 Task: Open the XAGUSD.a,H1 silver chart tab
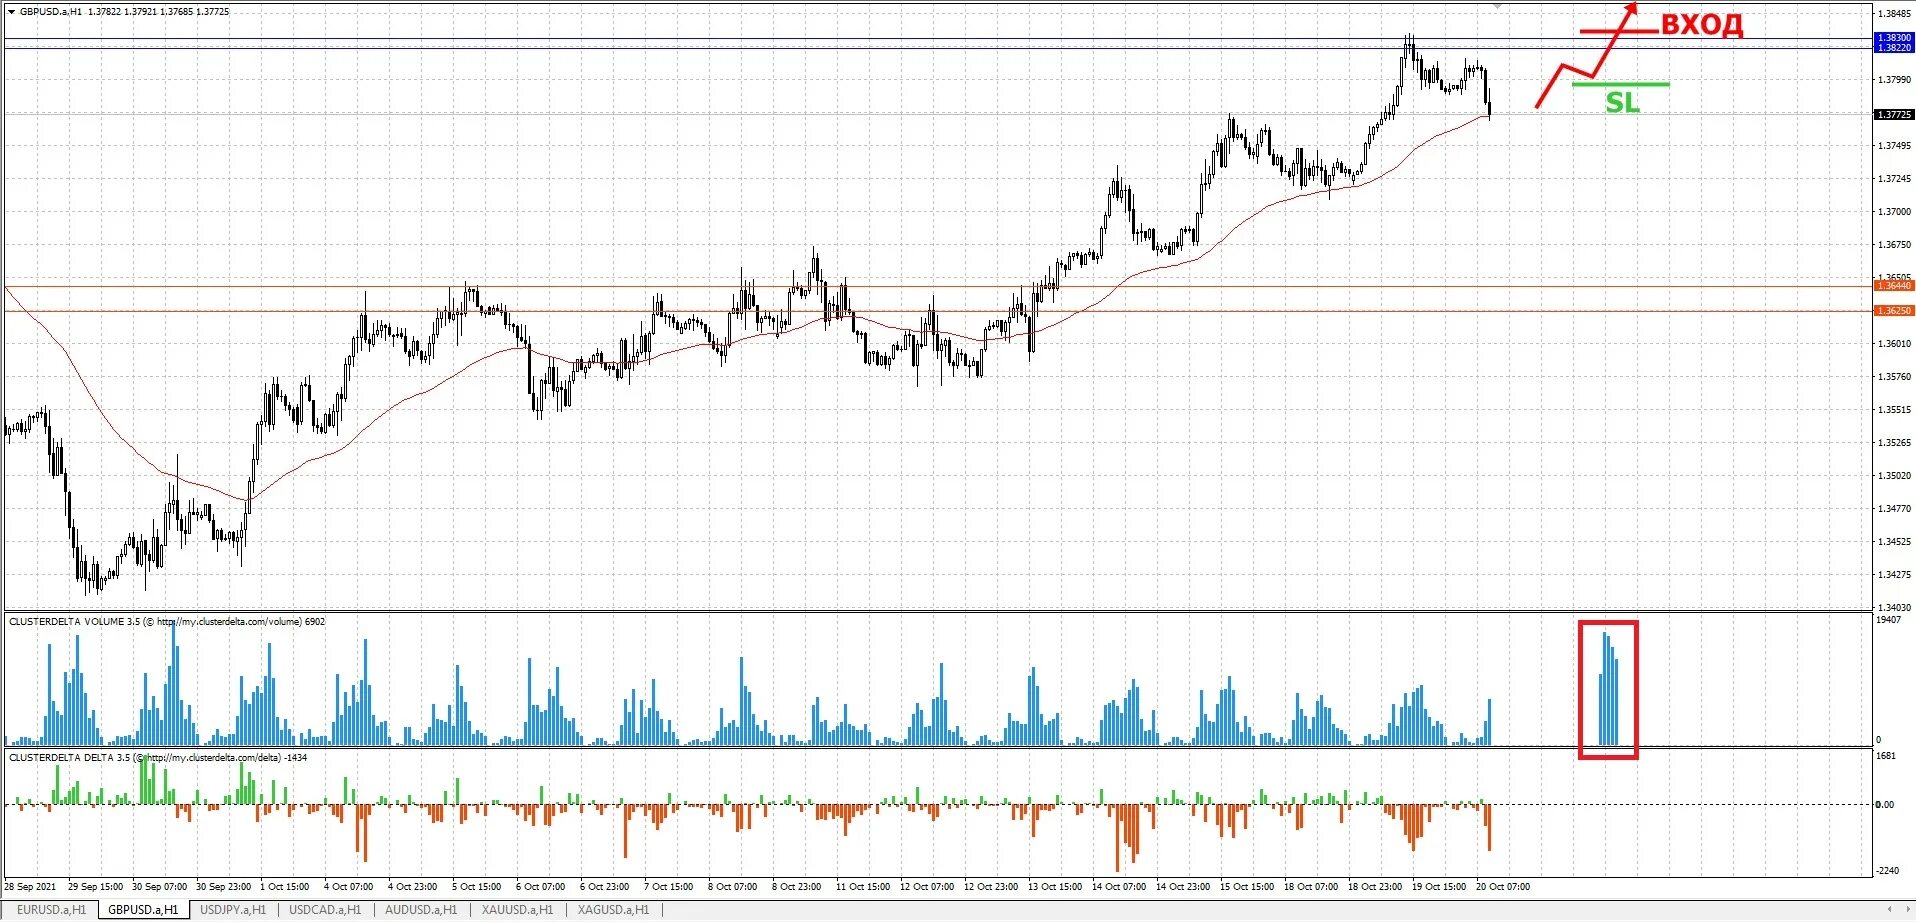pos(613,910)
